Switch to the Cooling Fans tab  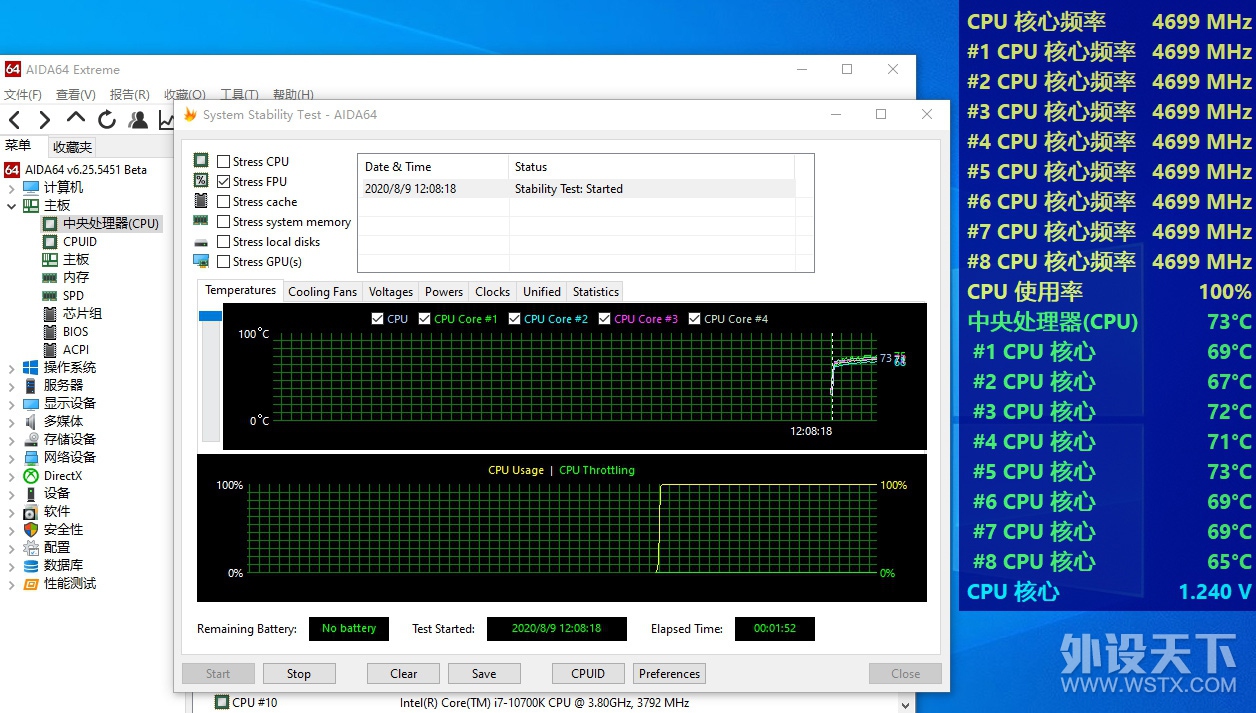tap(322, 292)
